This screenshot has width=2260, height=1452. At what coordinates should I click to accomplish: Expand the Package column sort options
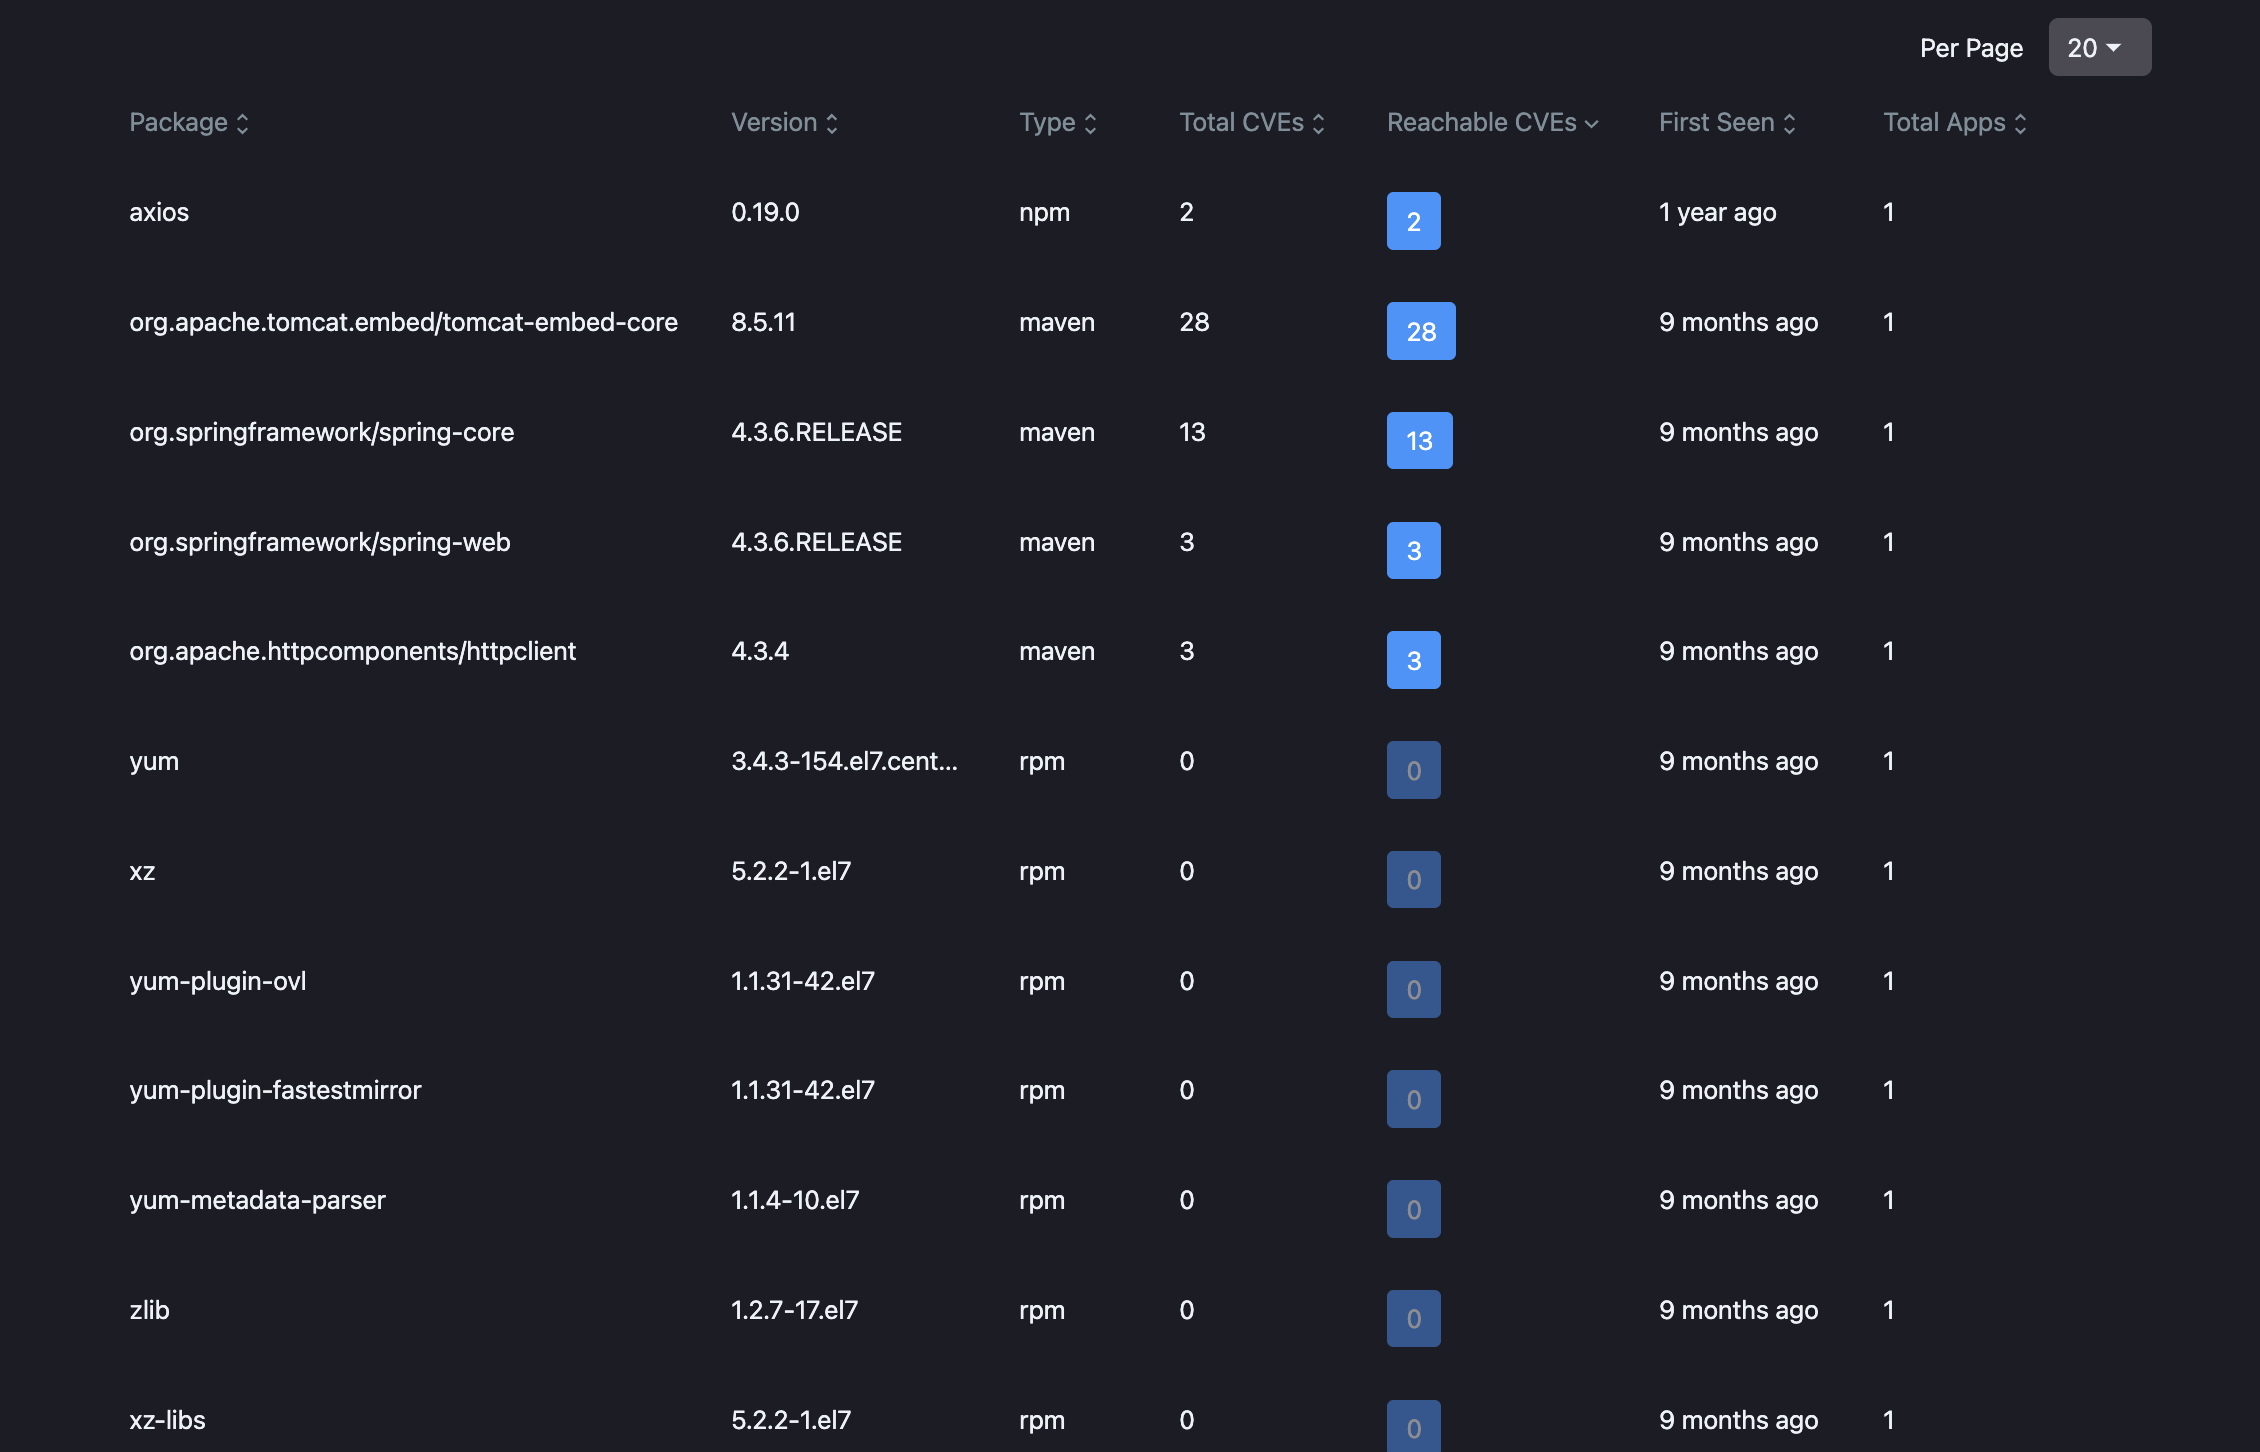click(x=244, y=122)
